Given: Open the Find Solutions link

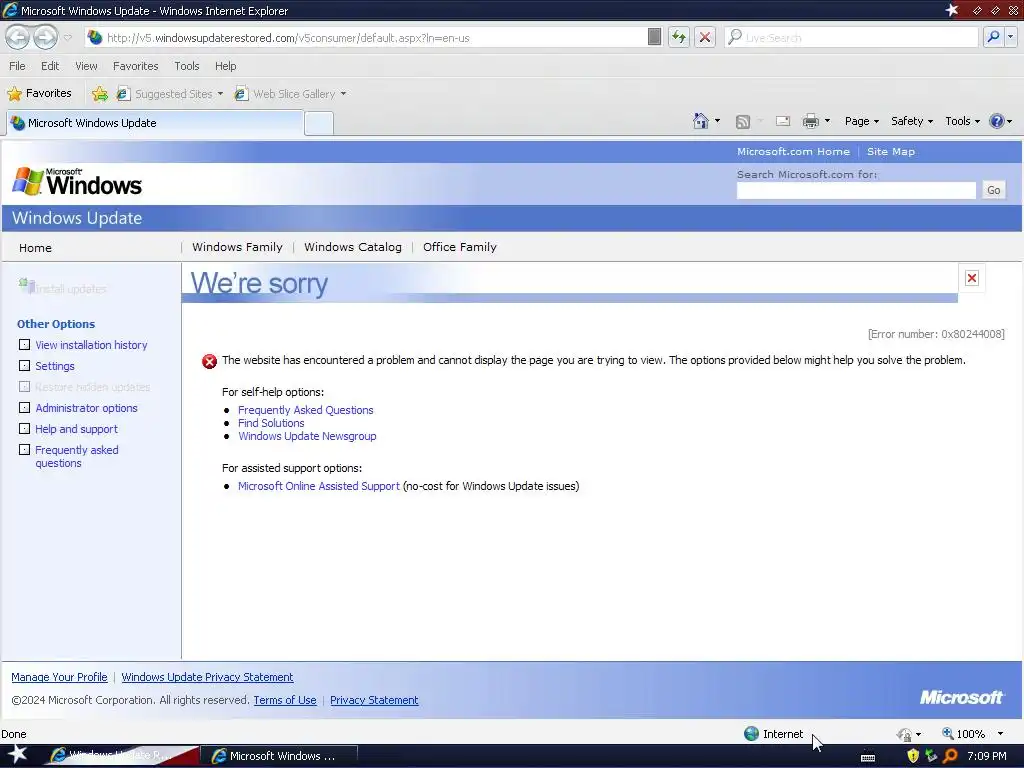Looking at the screenshot, I should tap(271, 423).
